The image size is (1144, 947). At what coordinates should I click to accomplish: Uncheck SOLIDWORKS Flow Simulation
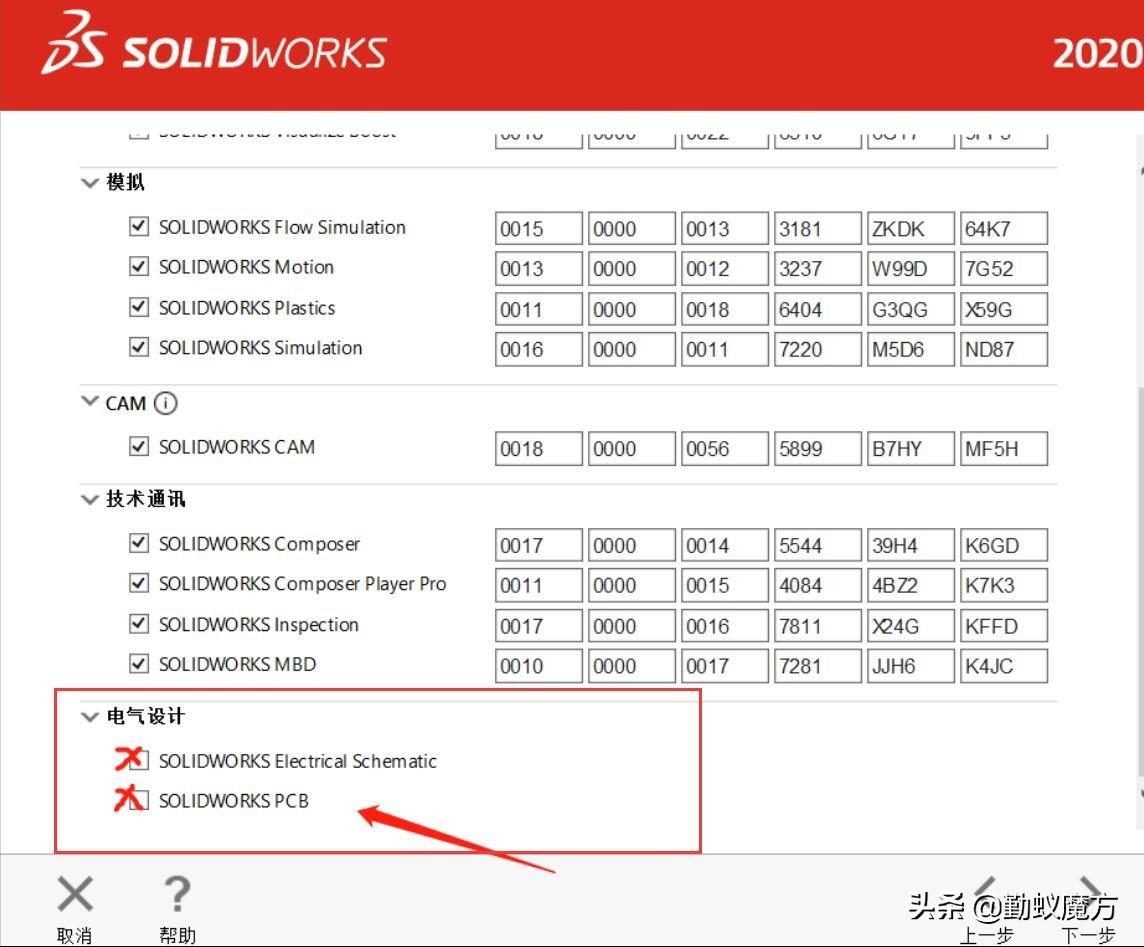[x=139, y=227]
